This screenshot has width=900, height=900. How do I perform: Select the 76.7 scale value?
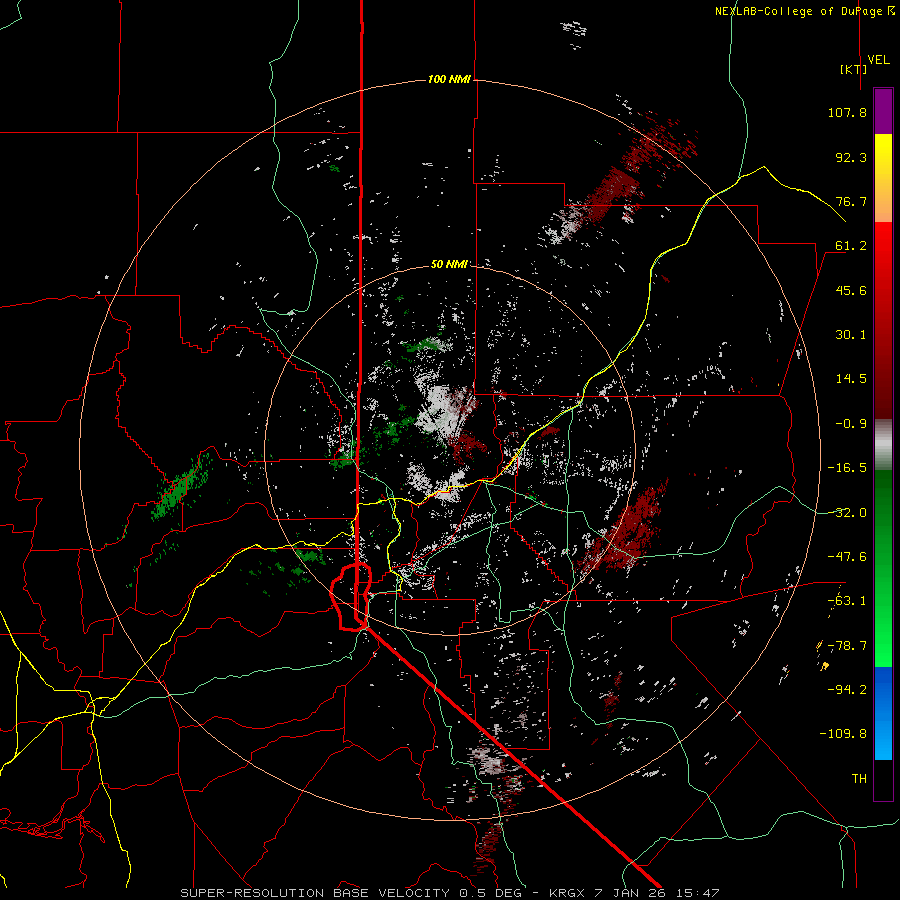pos(851,201)
